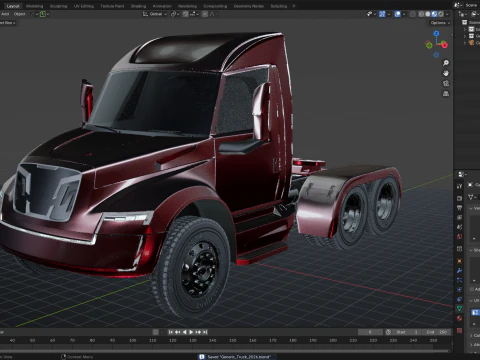Open the Render properties tab
The image size is (480, 360).
(459, 198)
